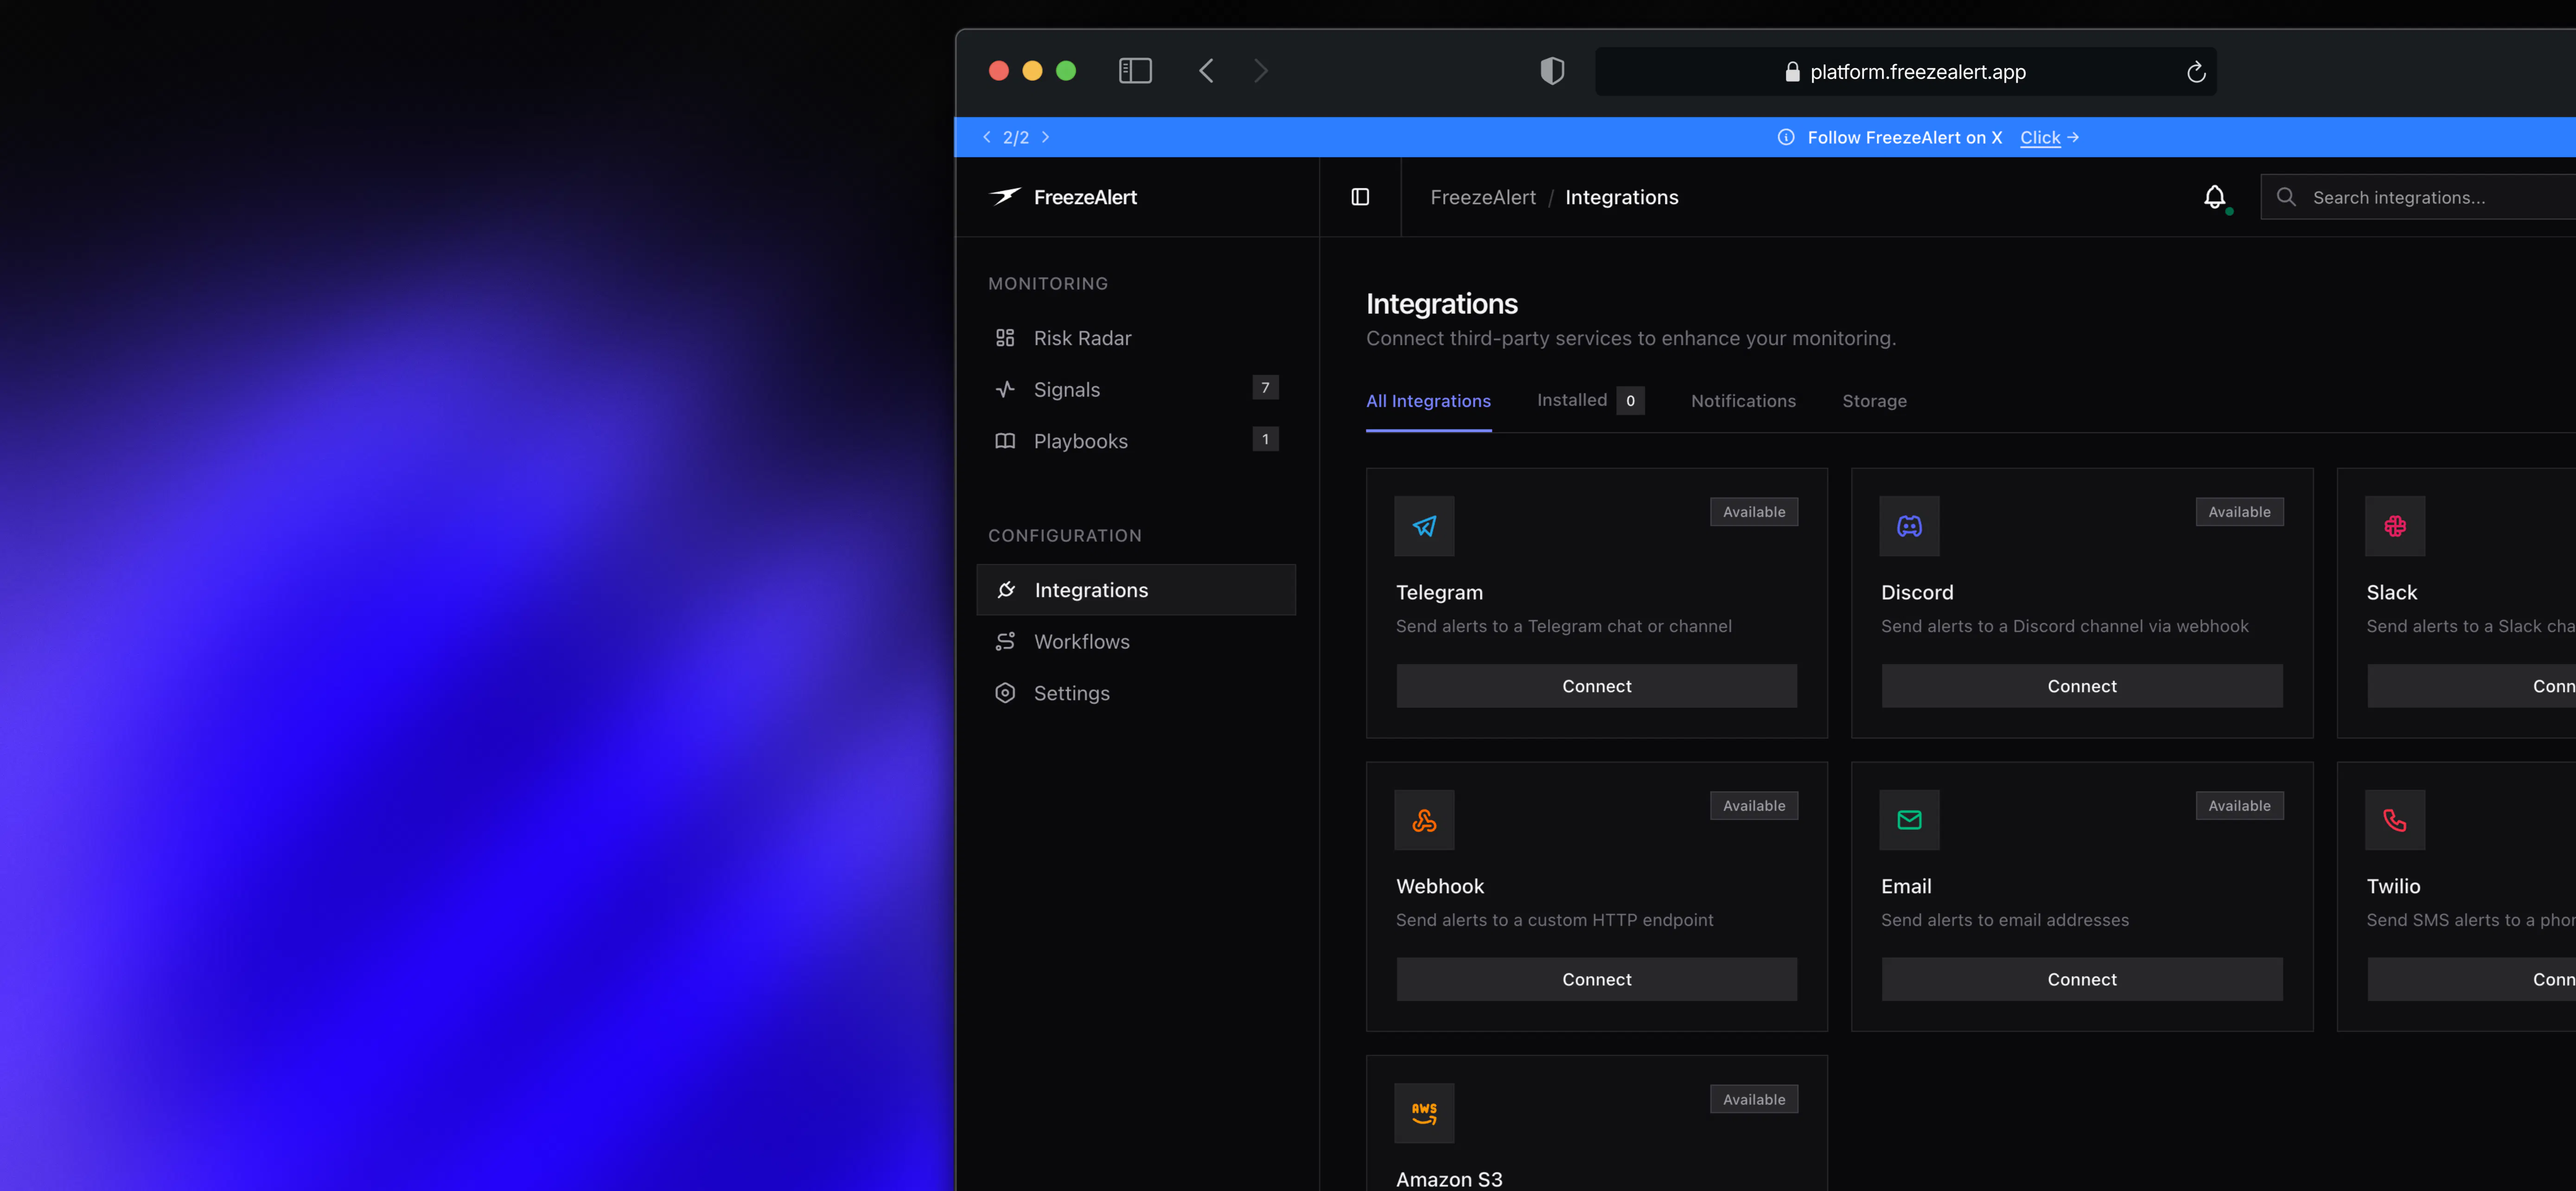Click the Discord icon
This screenshot has width=2576, height=1191.
[x=1909, y=526]
